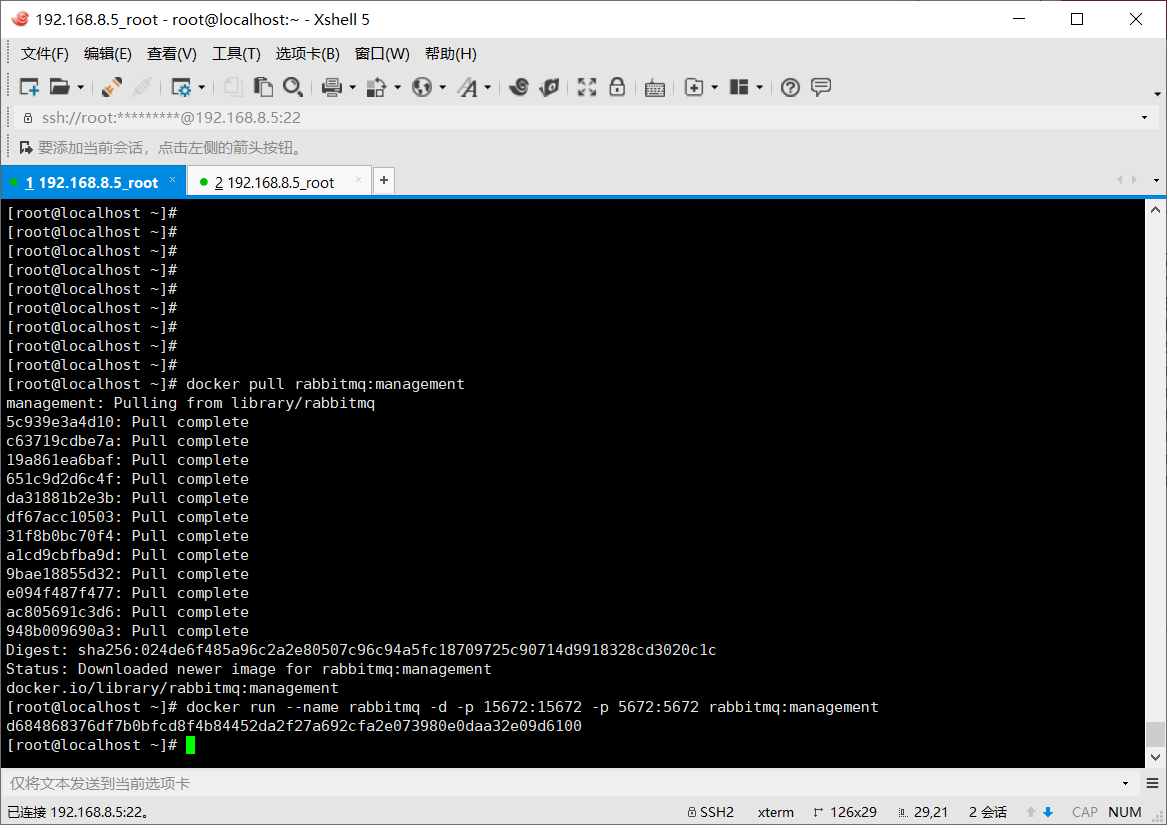
Task: Launch Xftp via the swirl icon
Action: click(519, 87)
